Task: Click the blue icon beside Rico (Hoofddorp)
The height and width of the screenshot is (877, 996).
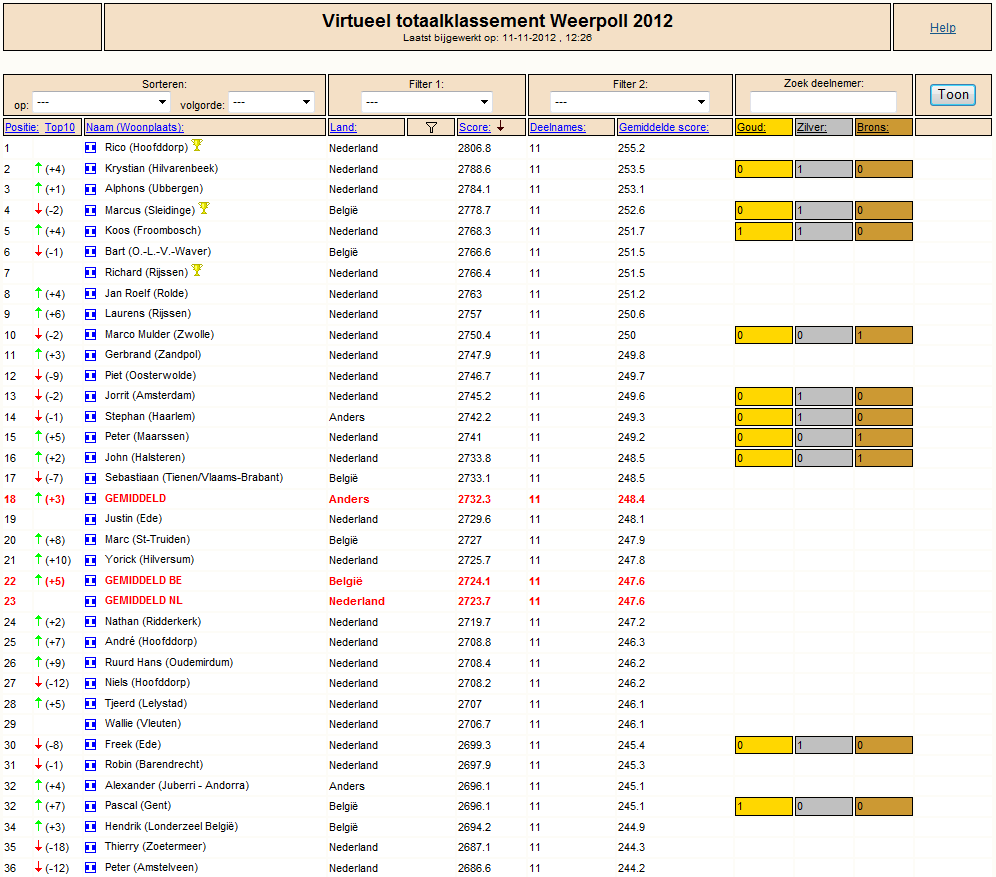Action: (x=91, y=148)
